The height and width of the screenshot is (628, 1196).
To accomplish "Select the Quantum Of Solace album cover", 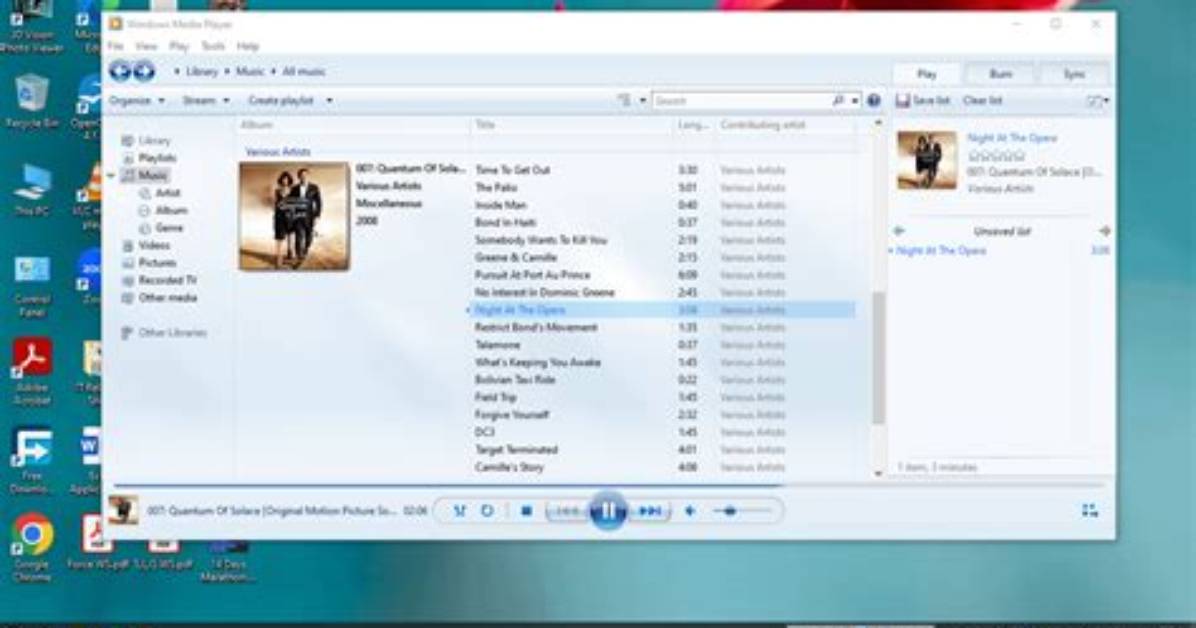I will coord(294,217).
